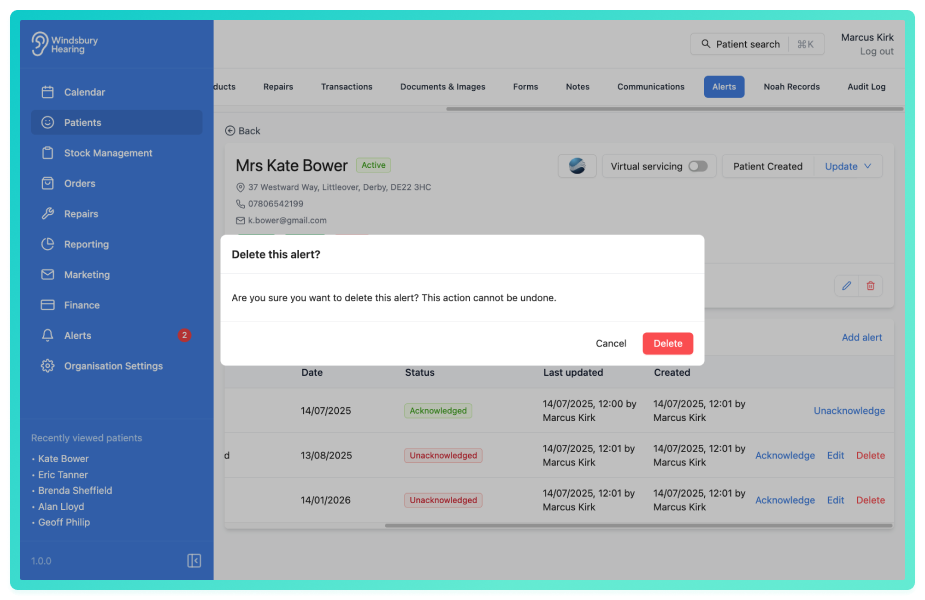Collapse the sidebar with the panel icon
925x600 pixels.
pyautogui.click(x=194, y=560)
